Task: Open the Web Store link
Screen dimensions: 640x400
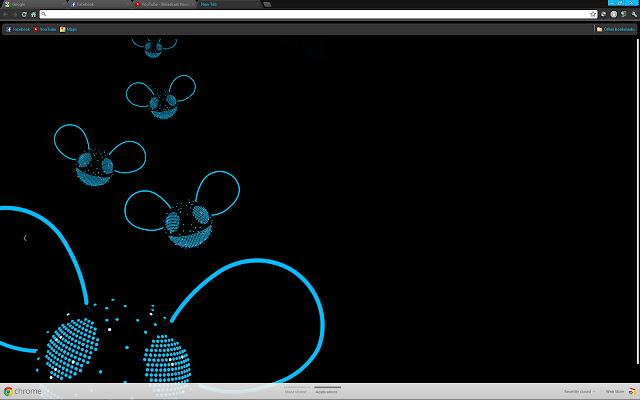Action: click(614, 391)
